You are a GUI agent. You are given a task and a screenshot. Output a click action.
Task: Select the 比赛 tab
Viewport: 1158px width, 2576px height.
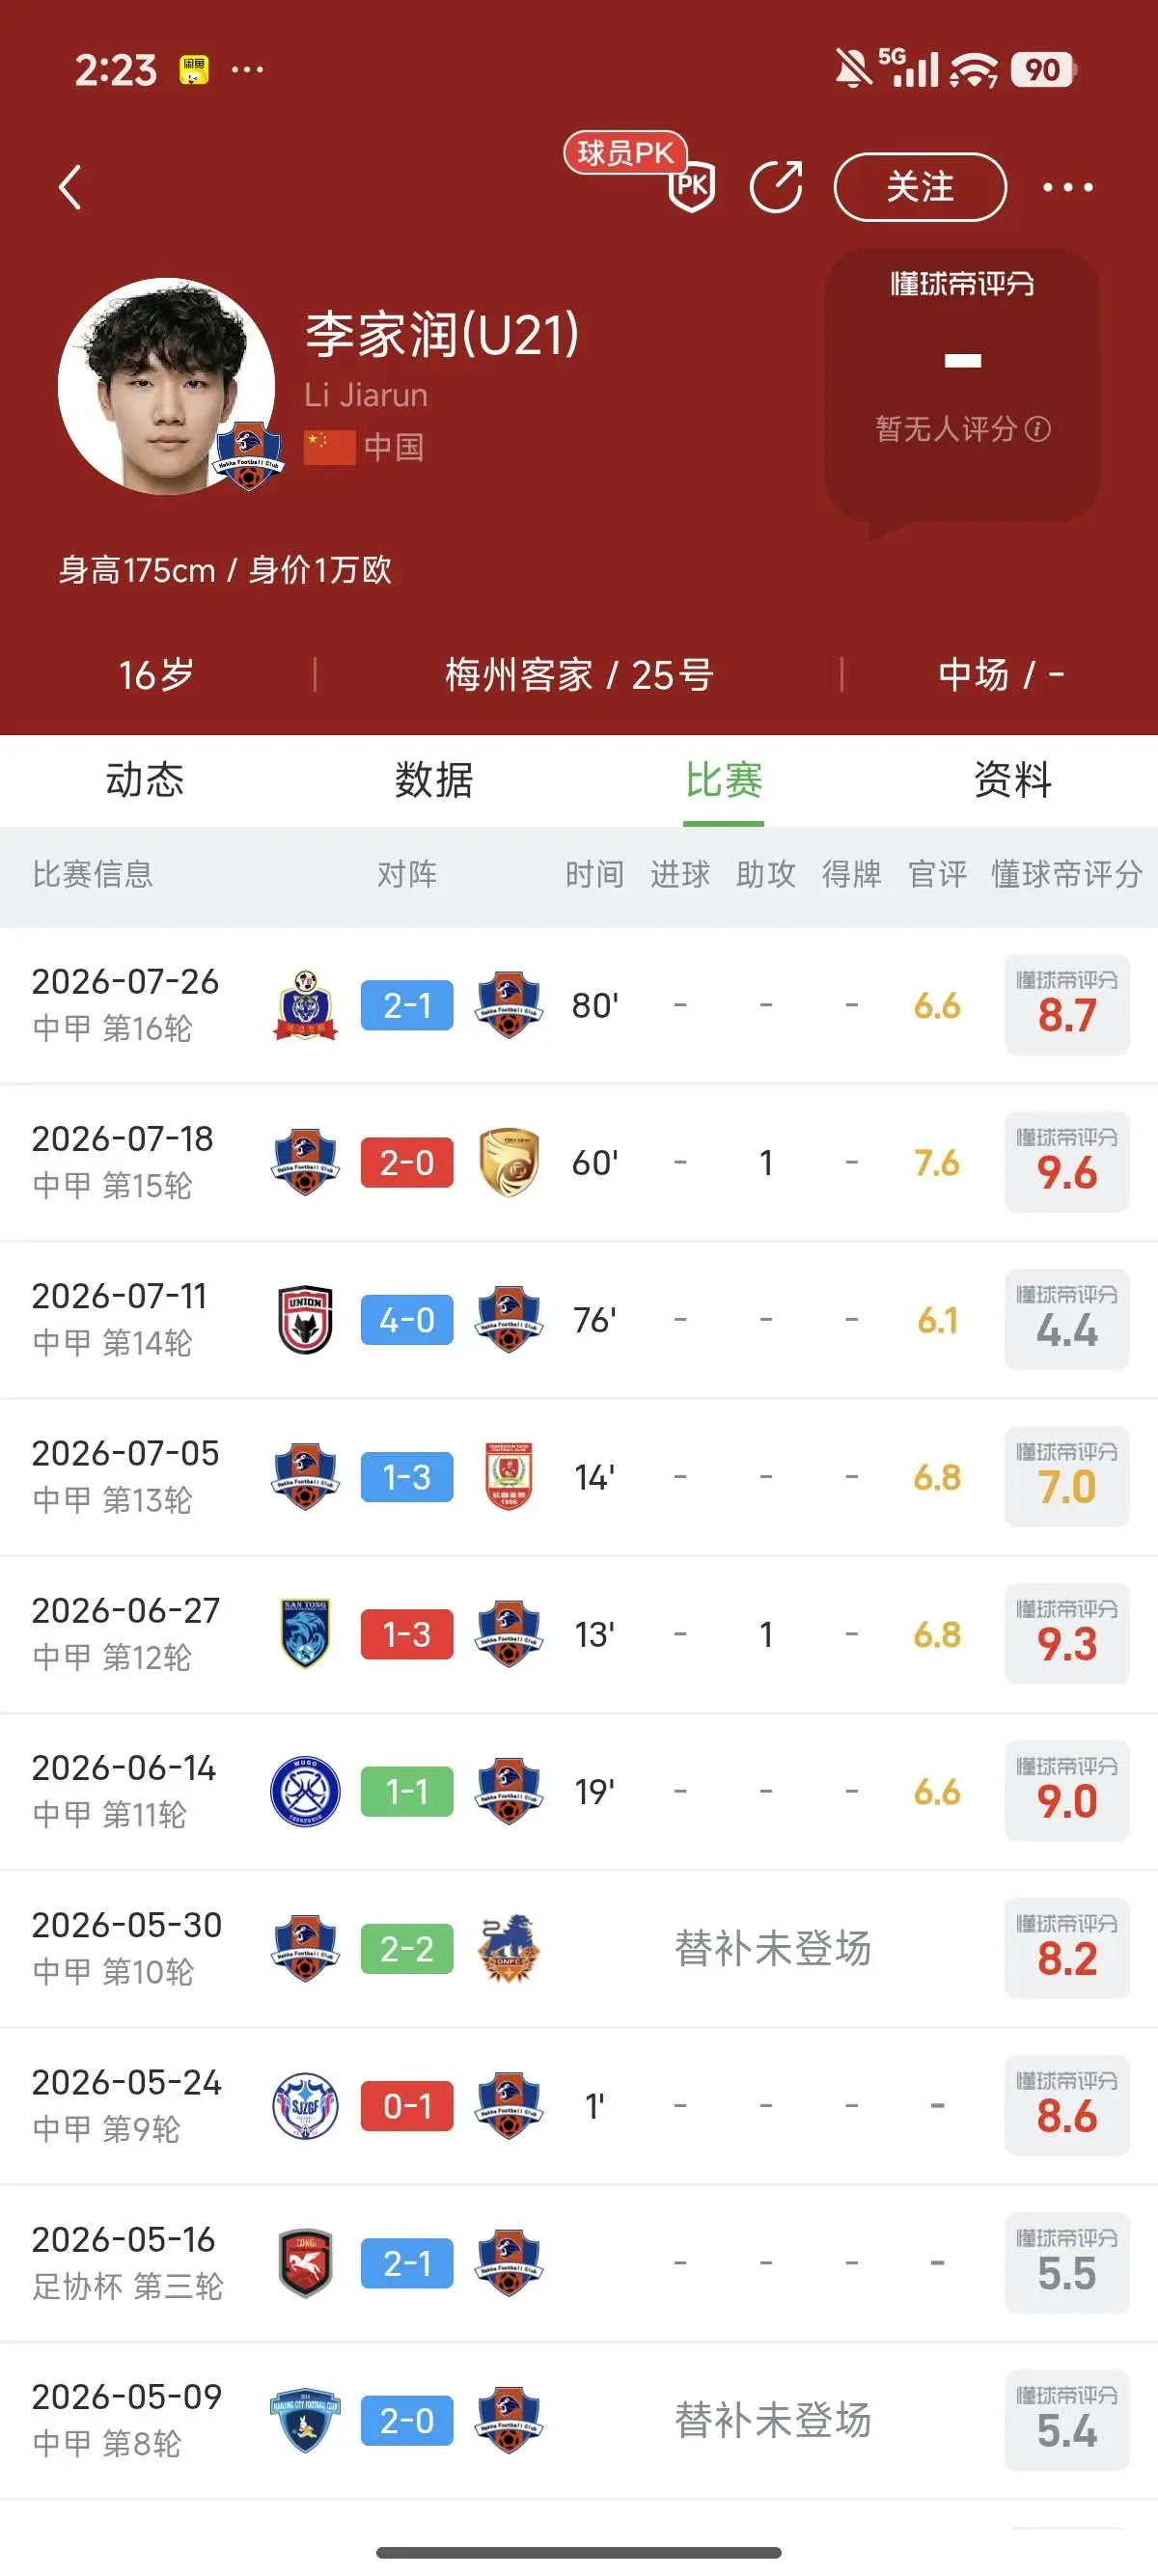(724, 780)
